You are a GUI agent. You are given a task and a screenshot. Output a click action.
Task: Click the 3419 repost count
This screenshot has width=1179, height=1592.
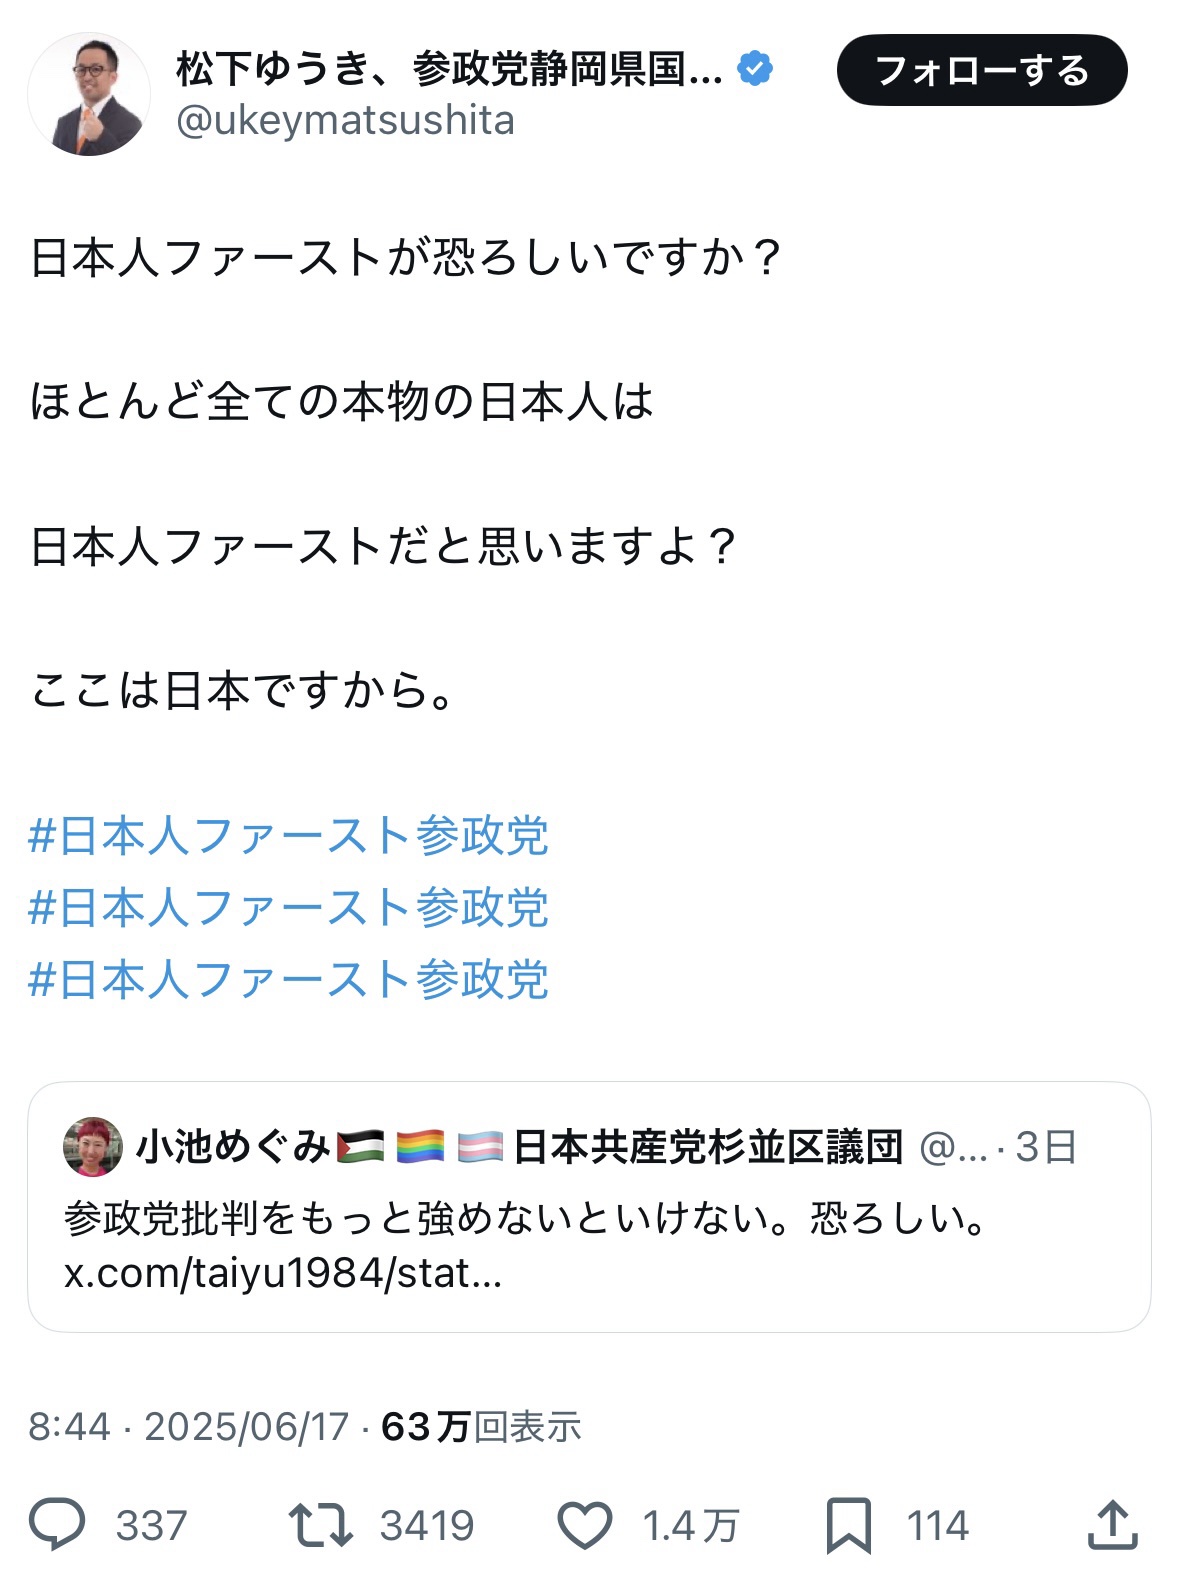coord(427,1526)
